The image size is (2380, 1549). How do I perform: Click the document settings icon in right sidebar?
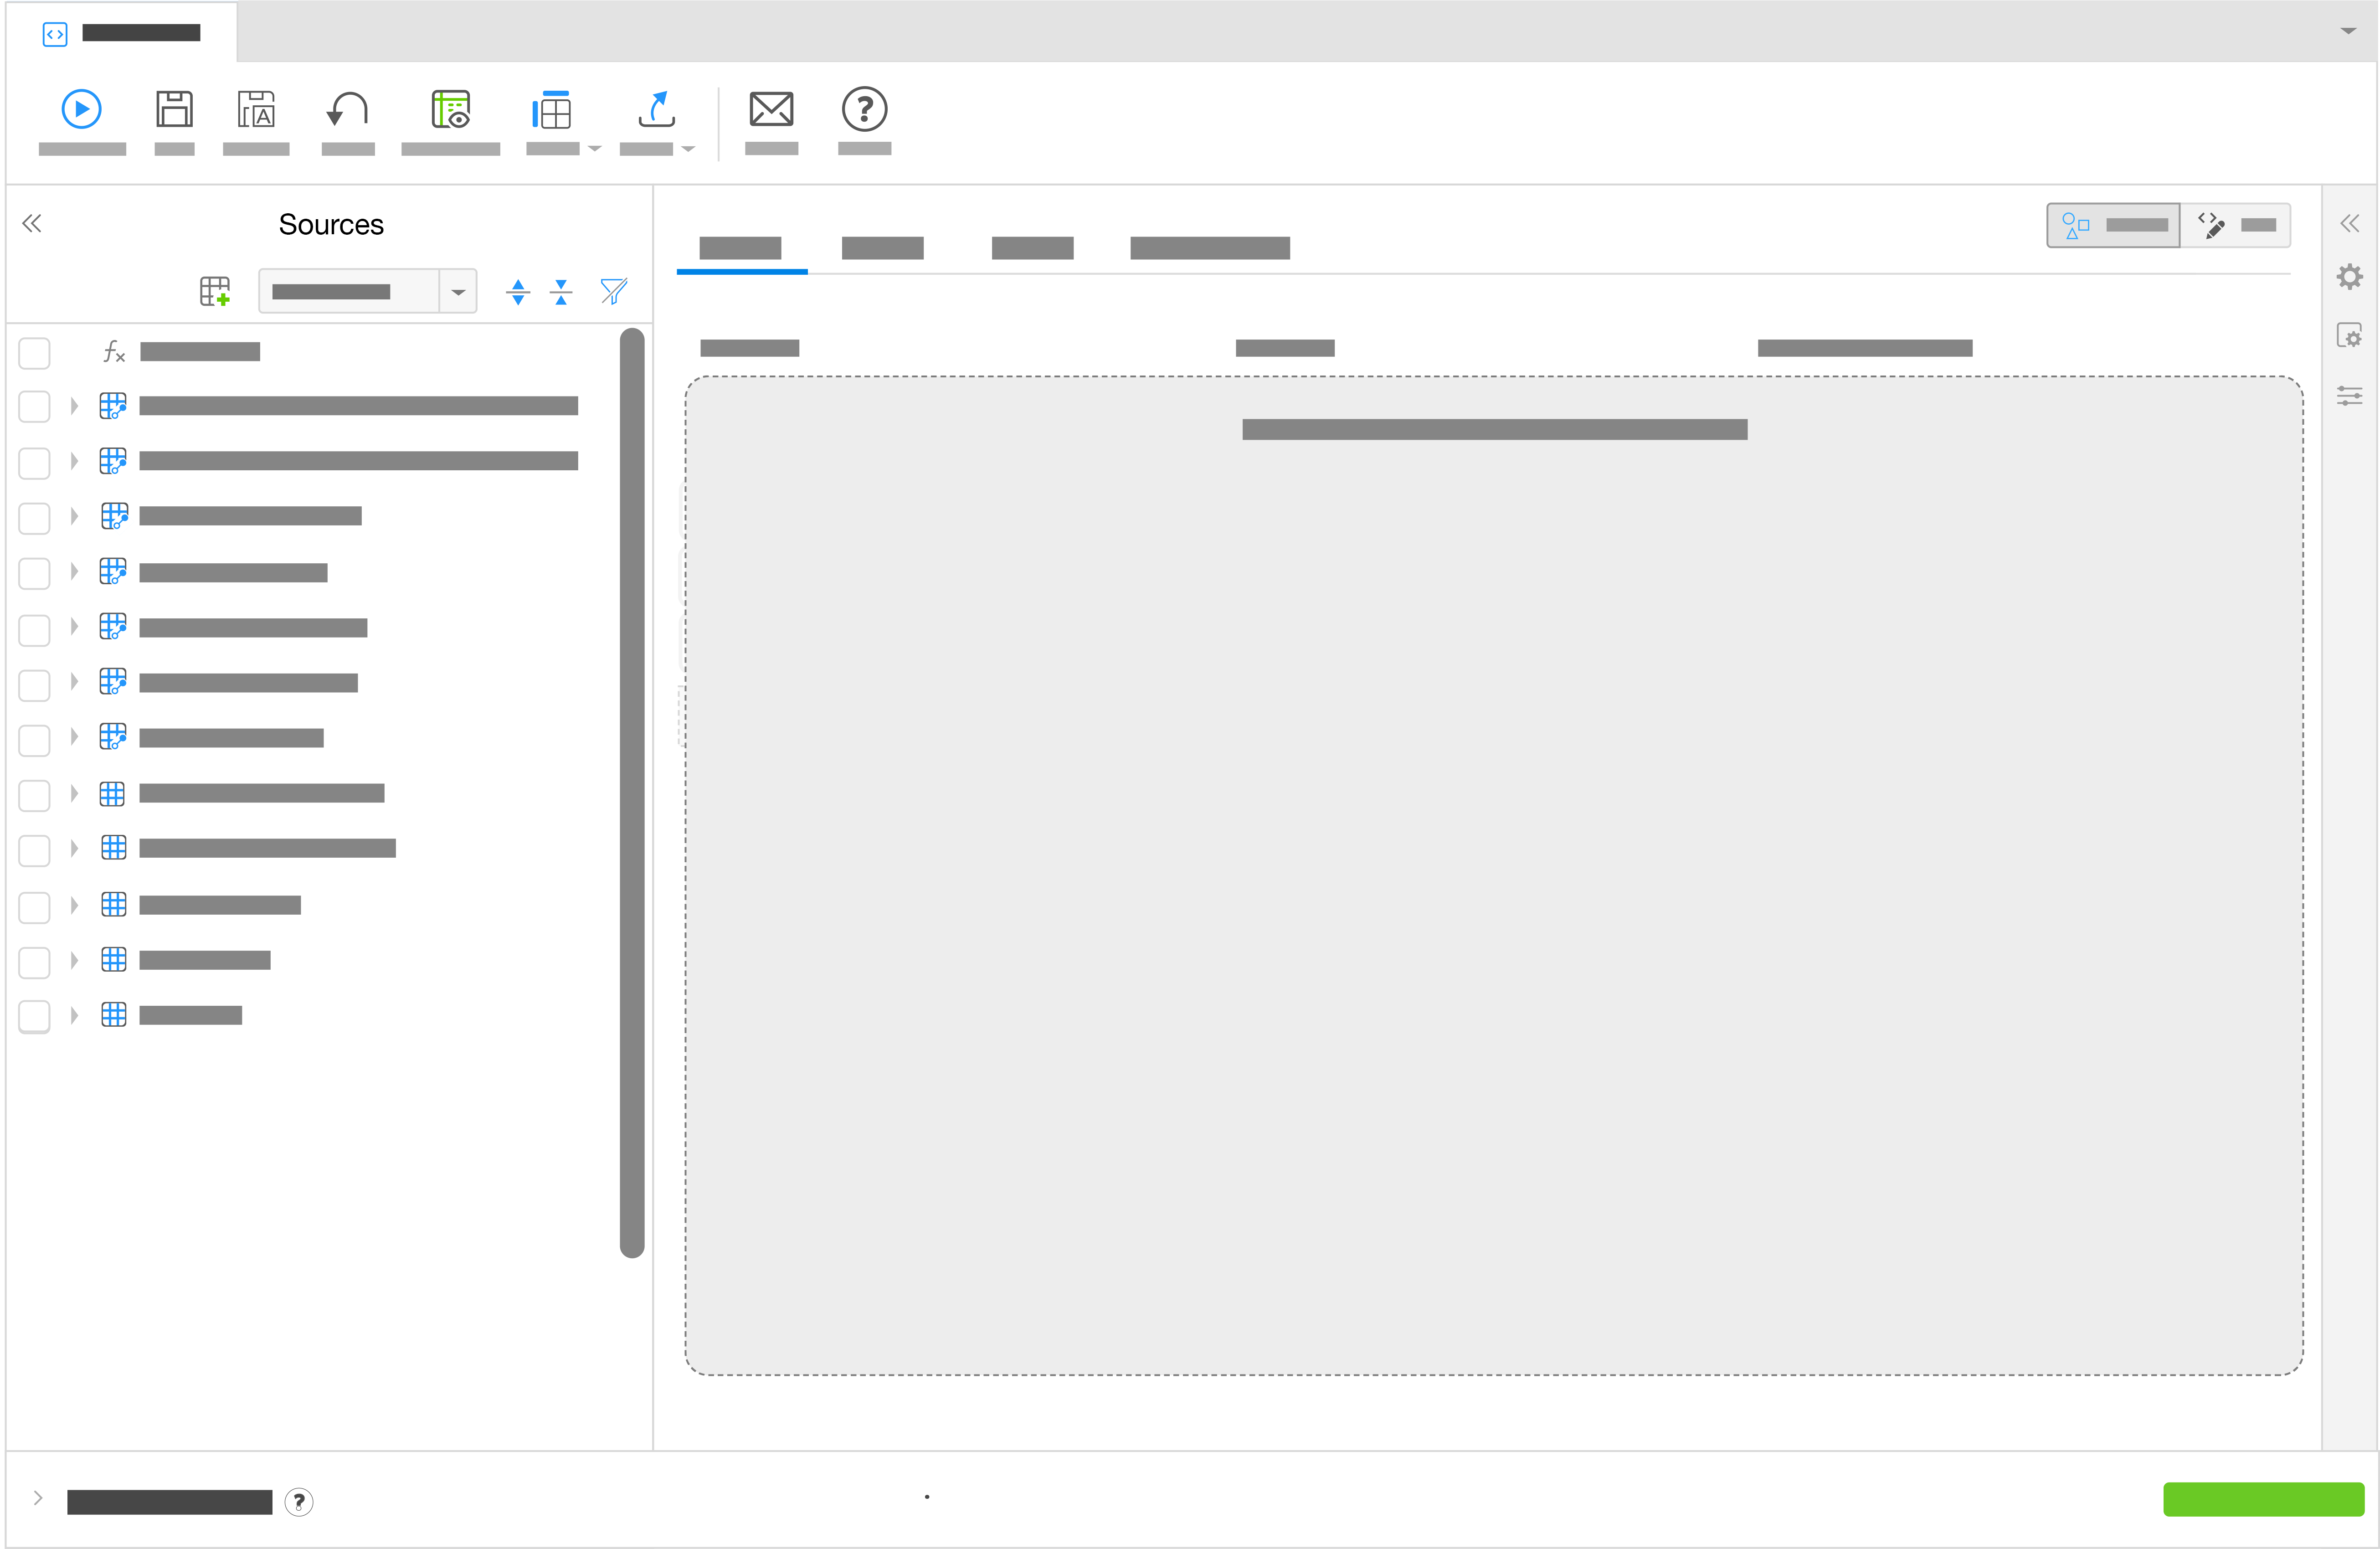tap(2349, 335)
